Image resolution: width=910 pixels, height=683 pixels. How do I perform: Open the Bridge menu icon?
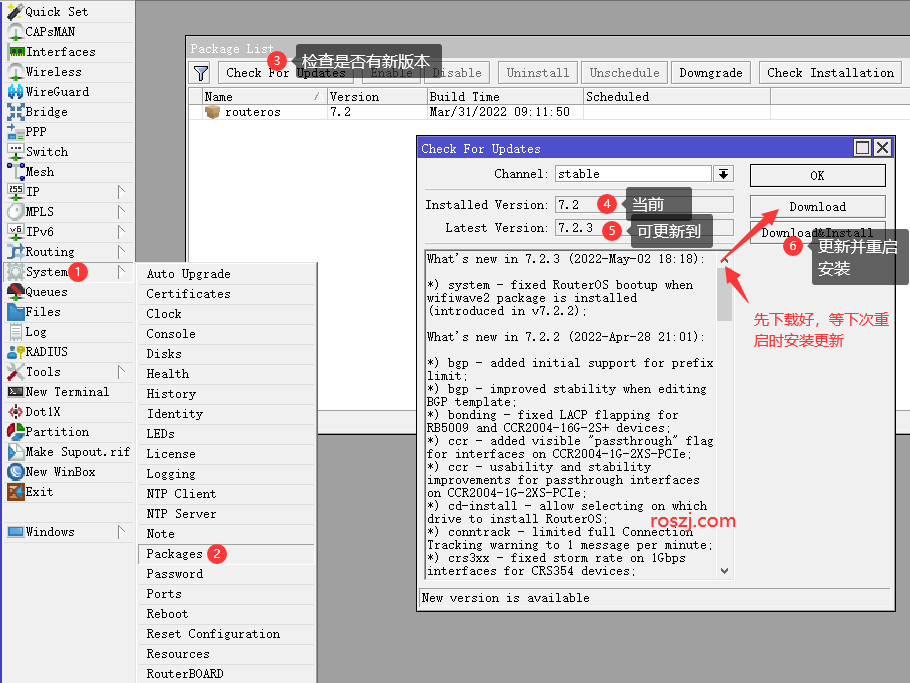15,112
